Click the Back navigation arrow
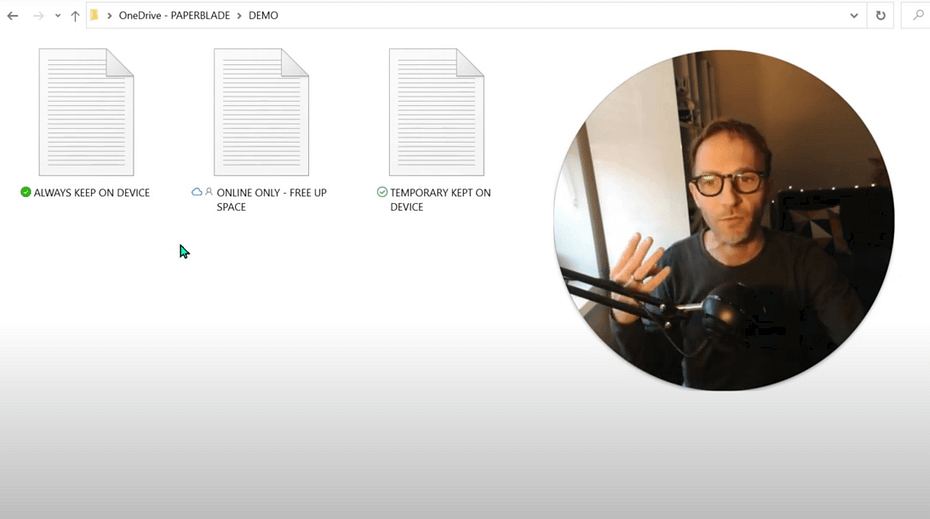 click(x=13, y=16)
